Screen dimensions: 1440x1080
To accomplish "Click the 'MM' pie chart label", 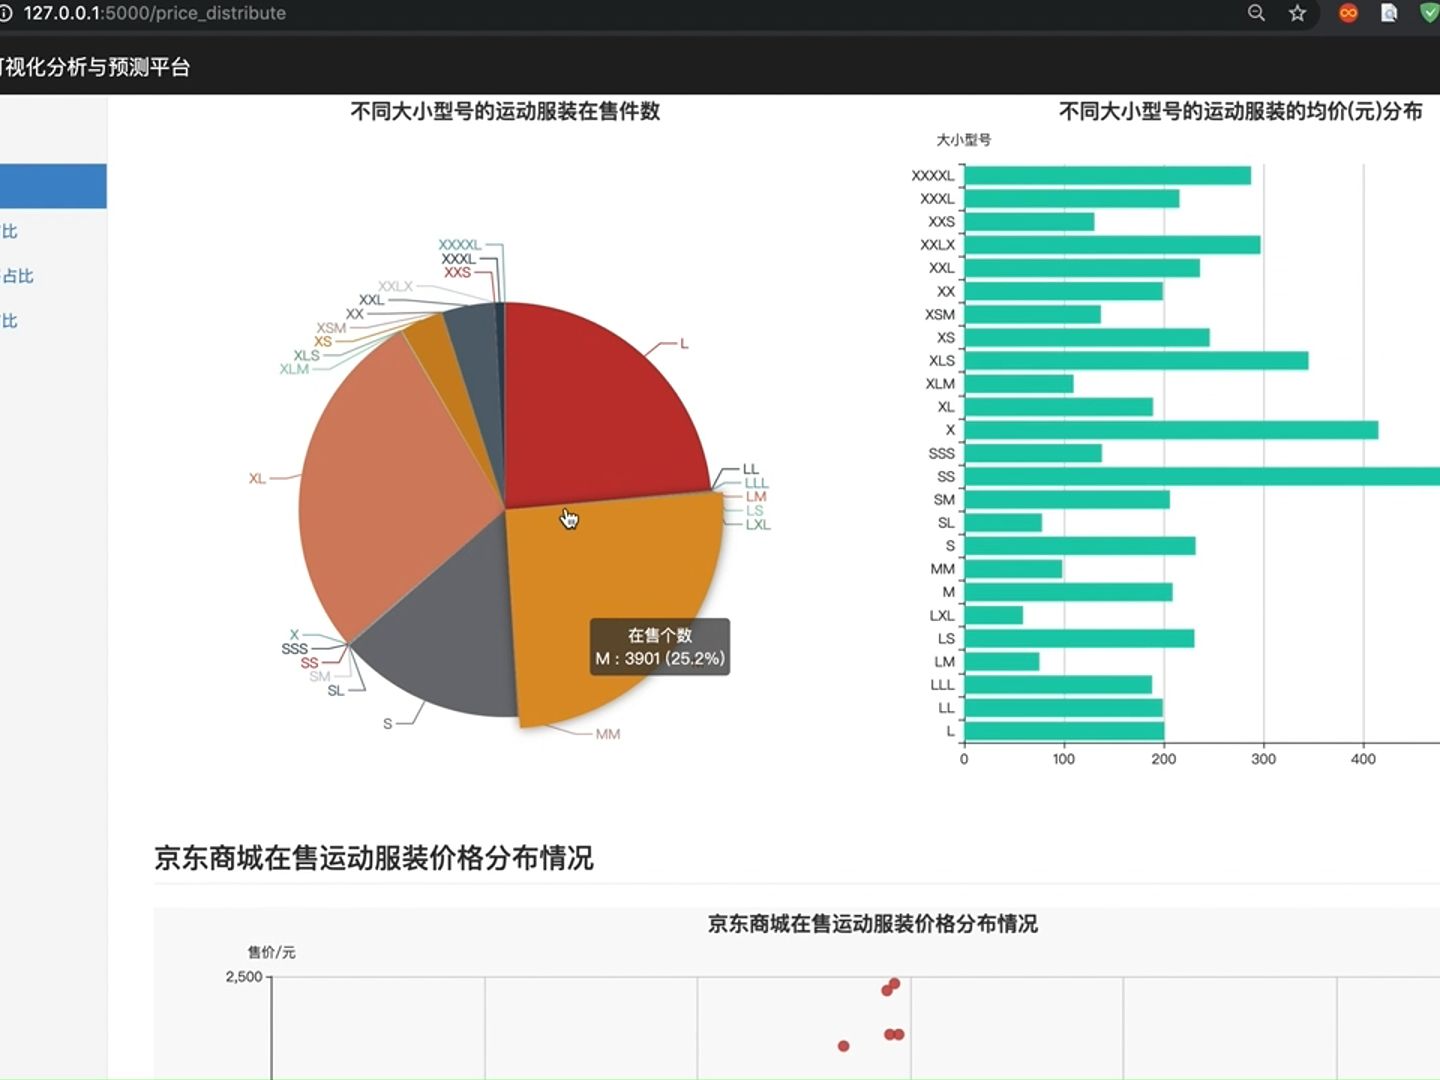I will point(608,734).
